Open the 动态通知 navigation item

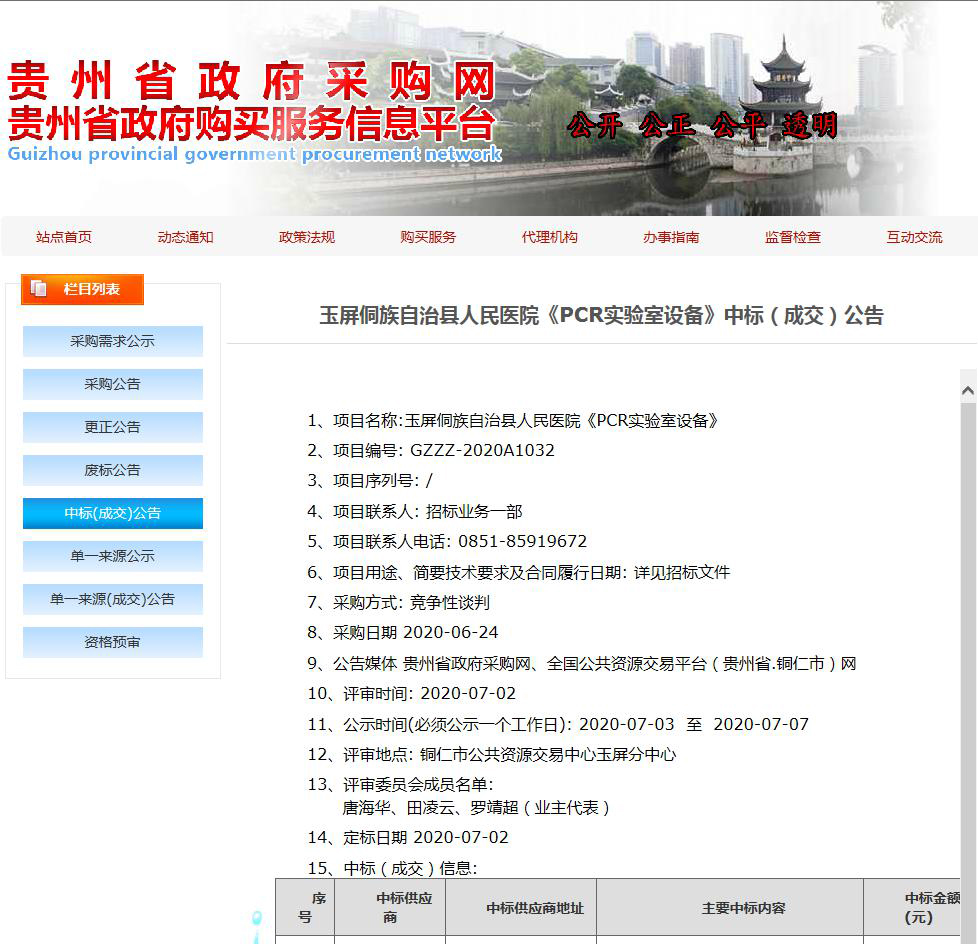coord(185,237)
